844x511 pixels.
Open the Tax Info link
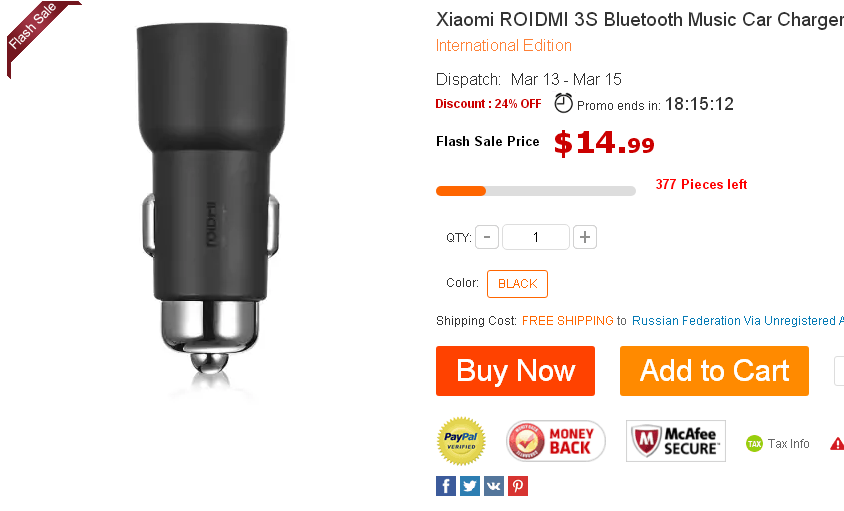789,444
